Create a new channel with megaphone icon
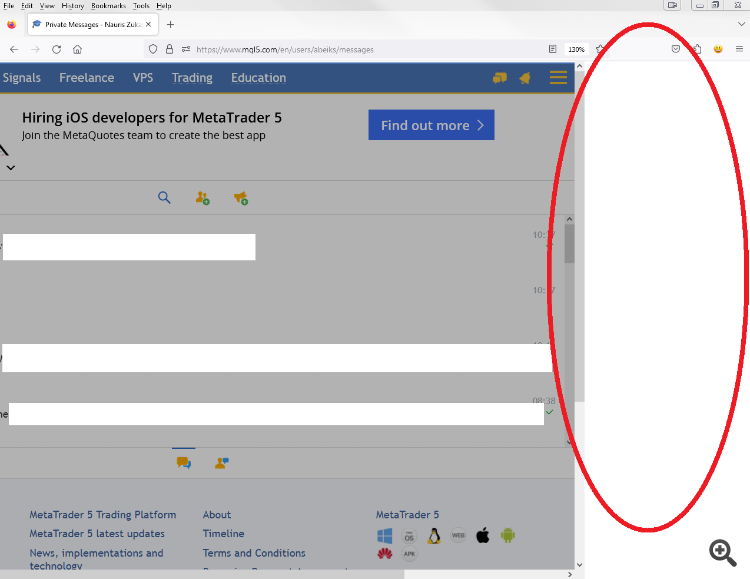The image size is (750, 579). 241,198
